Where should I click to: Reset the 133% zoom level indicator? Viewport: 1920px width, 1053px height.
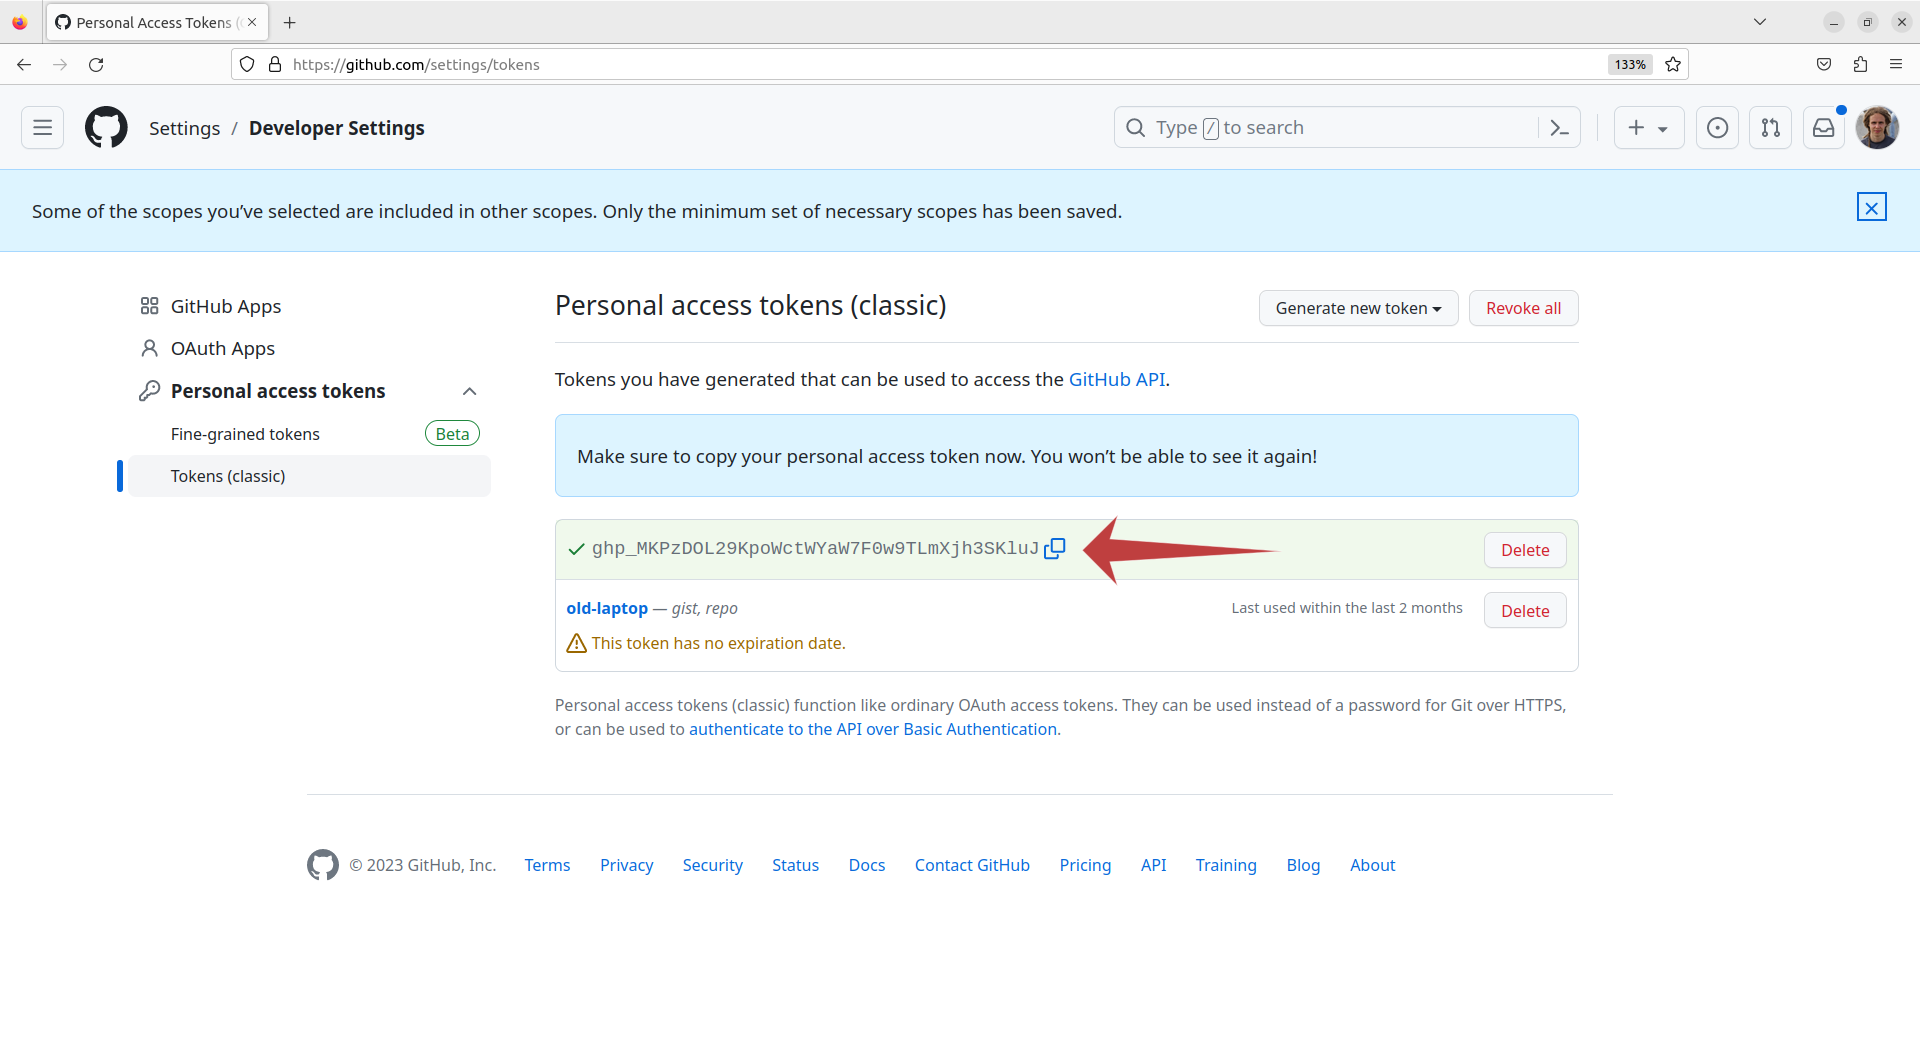(x=1630, y=65)
